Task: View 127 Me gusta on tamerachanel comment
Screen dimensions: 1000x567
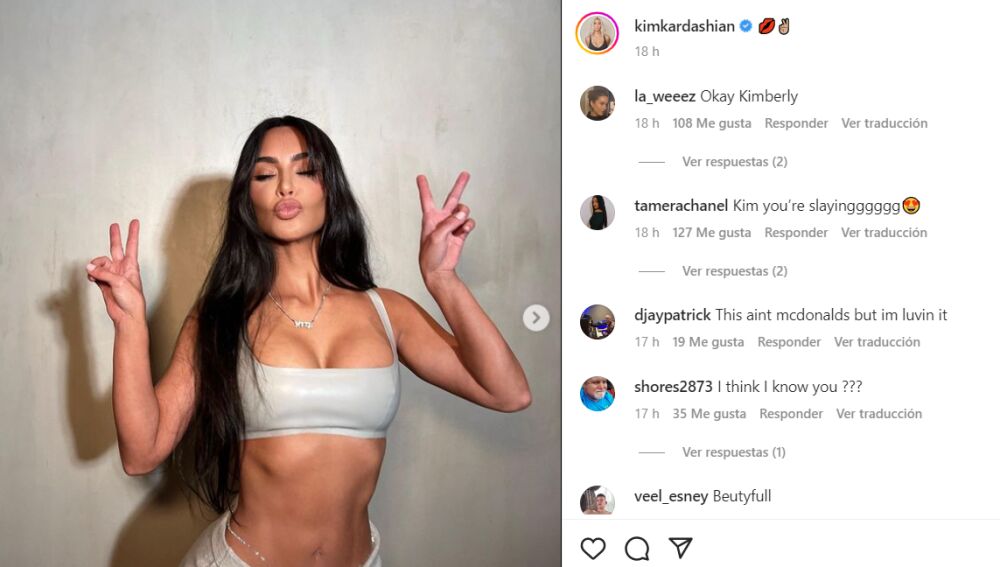Action: point(712,233)
